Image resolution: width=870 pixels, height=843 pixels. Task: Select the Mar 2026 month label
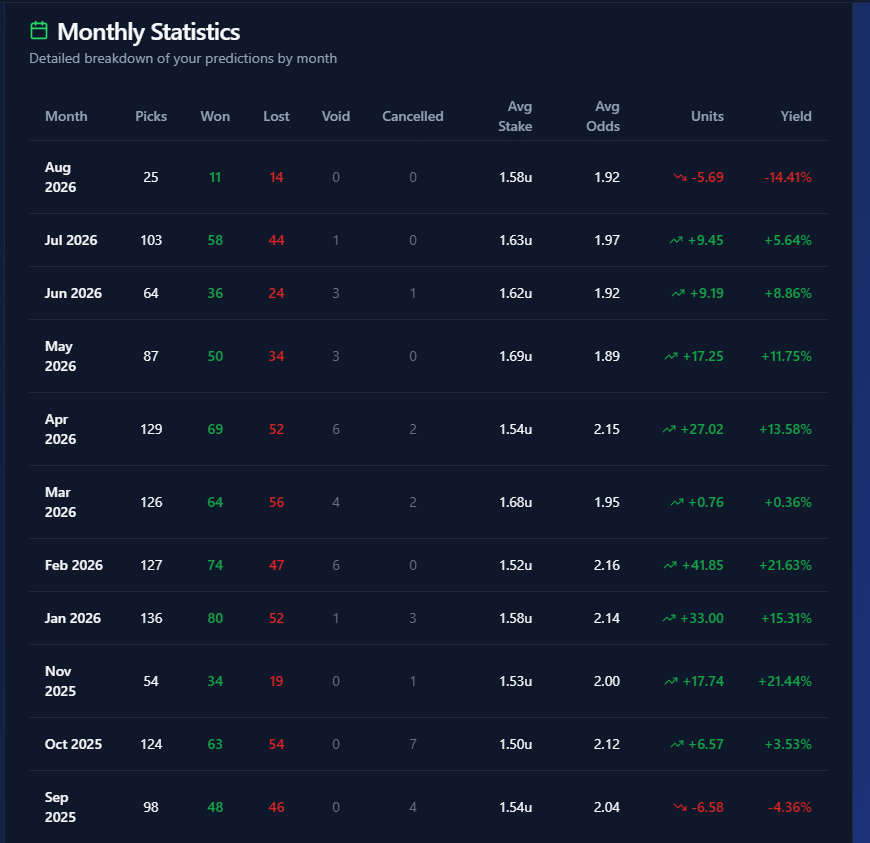pyautogui.click(x=60, y=502)
